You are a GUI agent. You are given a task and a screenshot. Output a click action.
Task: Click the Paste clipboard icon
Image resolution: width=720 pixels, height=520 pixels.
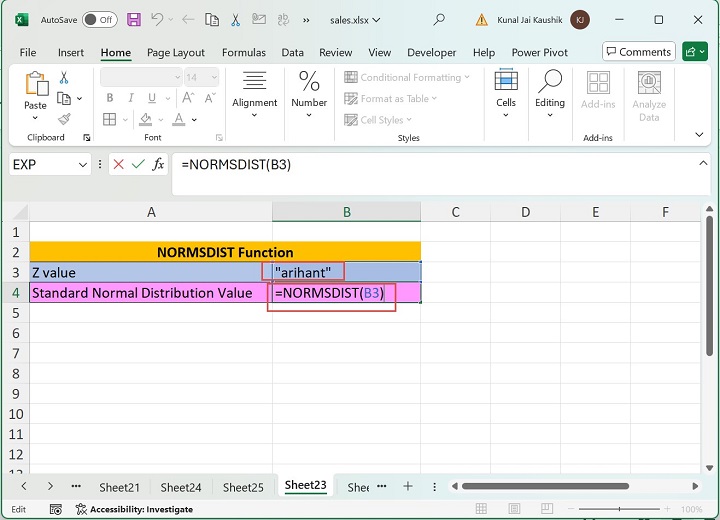(36, 84)
